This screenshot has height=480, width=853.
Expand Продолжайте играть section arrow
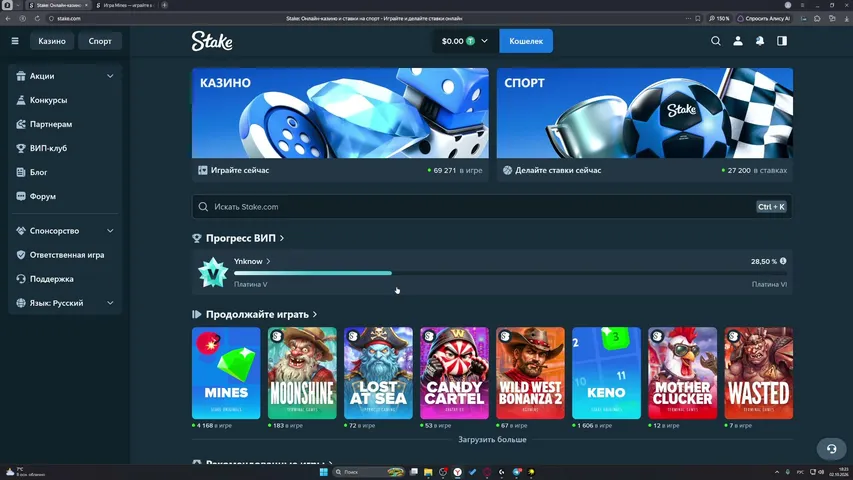(315, 315)
